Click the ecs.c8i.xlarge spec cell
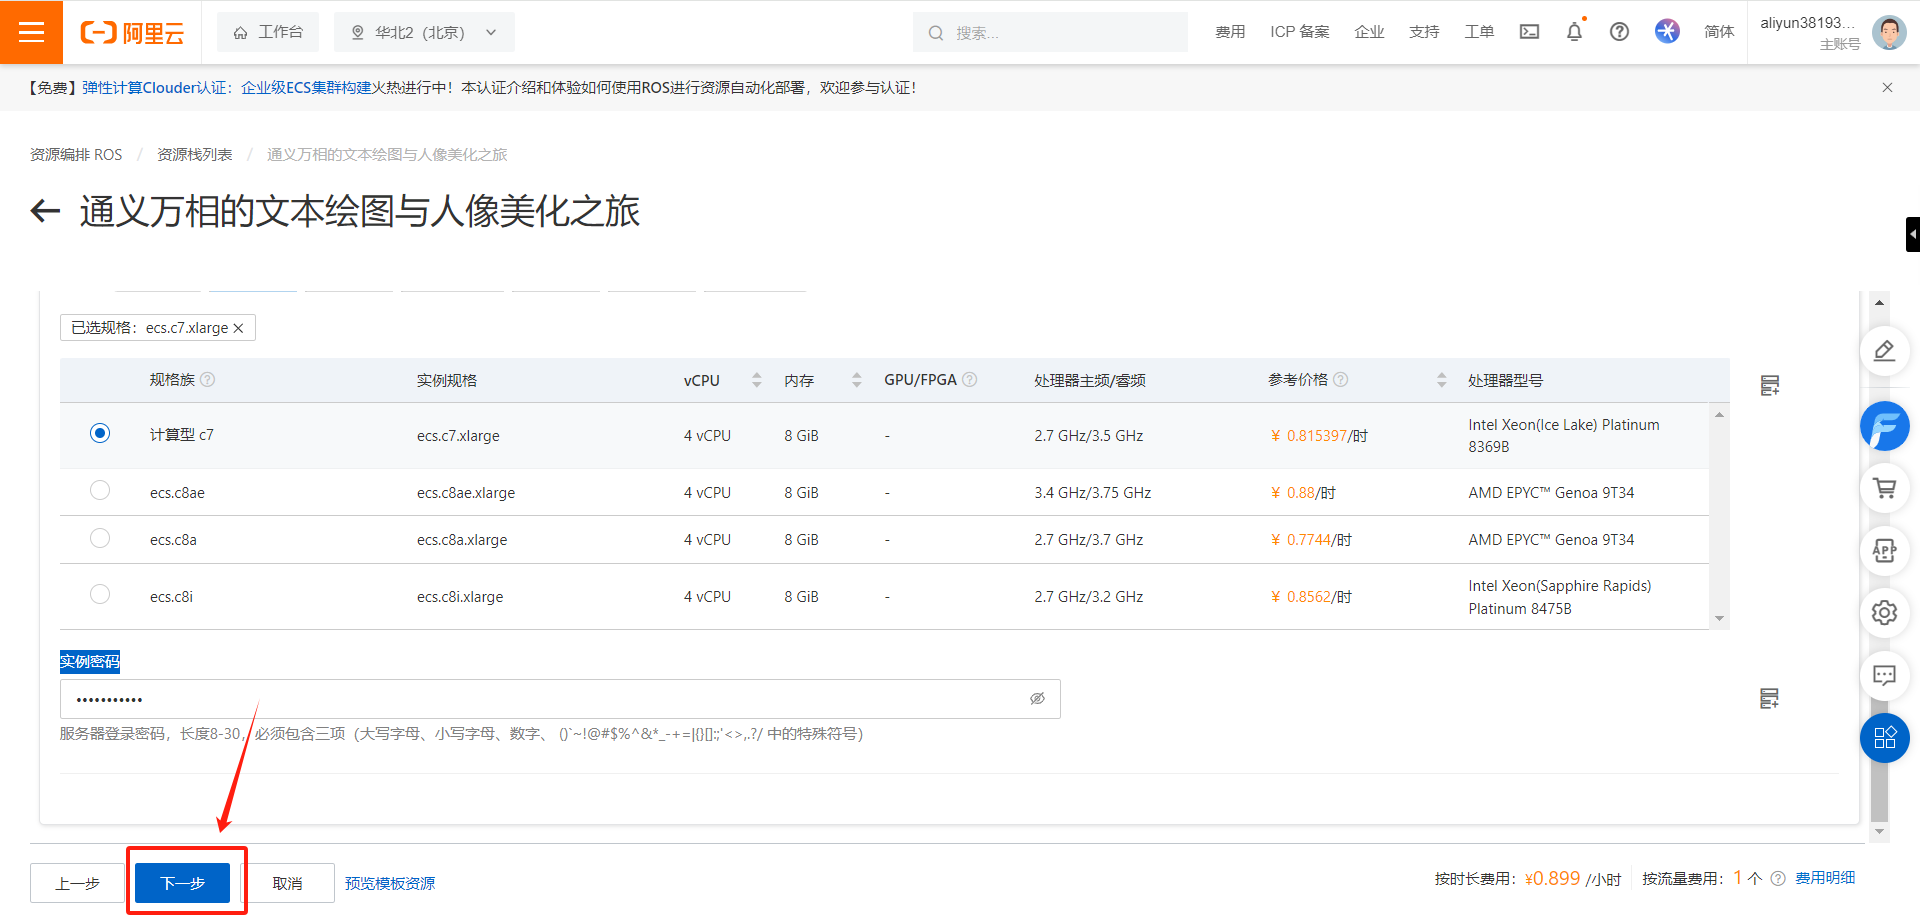1920x922 pixels. 460,597
